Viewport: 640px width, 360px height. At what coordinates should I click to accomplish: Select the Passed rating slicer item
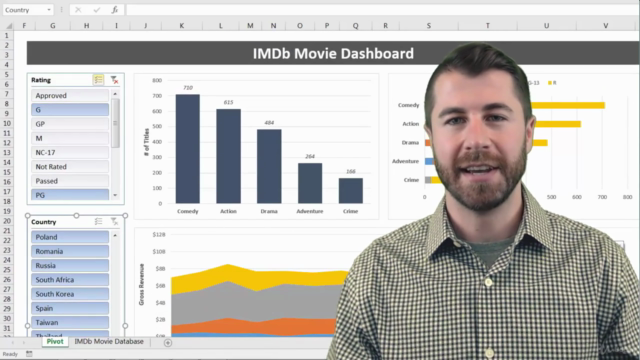[x=70, y=181]
